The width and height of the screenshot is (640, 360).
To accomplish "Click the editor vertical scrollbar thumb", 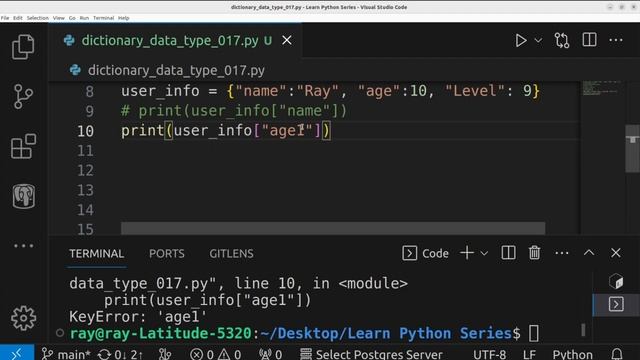I will tap(632, 149).
